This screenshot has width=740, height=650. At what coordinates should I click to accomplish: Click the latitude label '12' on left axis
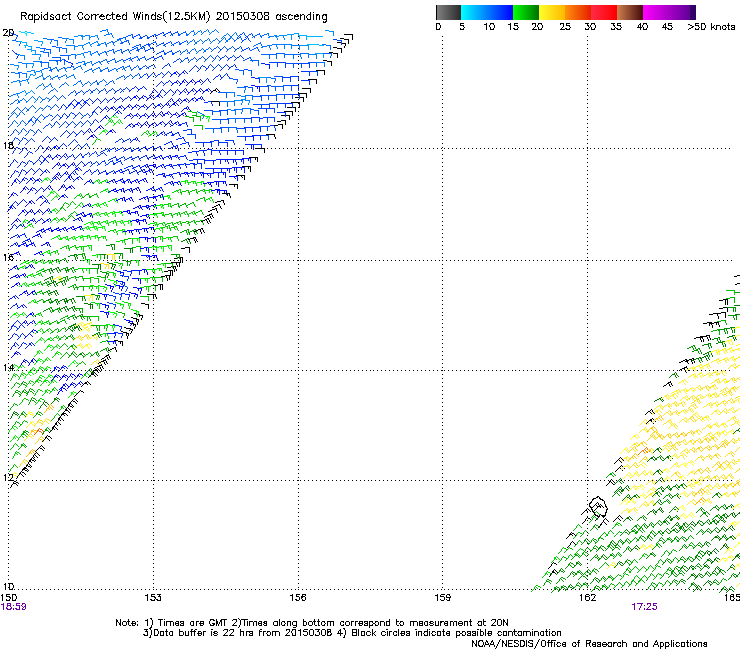(x=8, y=477)
